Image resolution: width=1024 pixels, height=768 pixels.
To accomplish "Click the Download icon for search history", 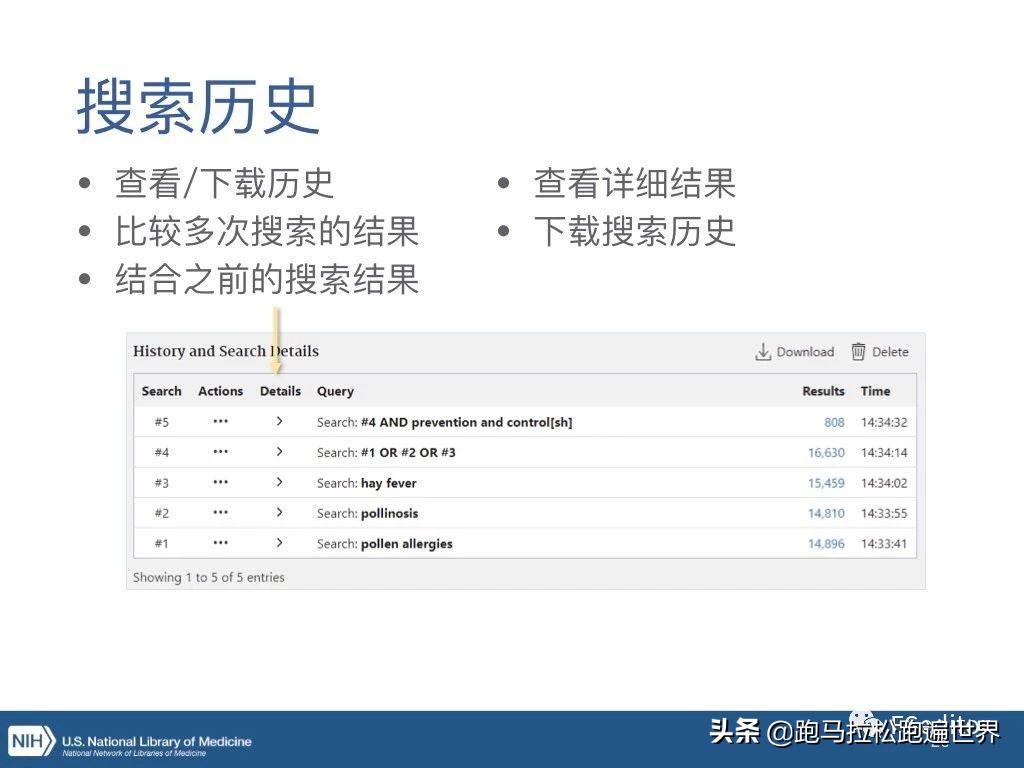I will (793, 351).
